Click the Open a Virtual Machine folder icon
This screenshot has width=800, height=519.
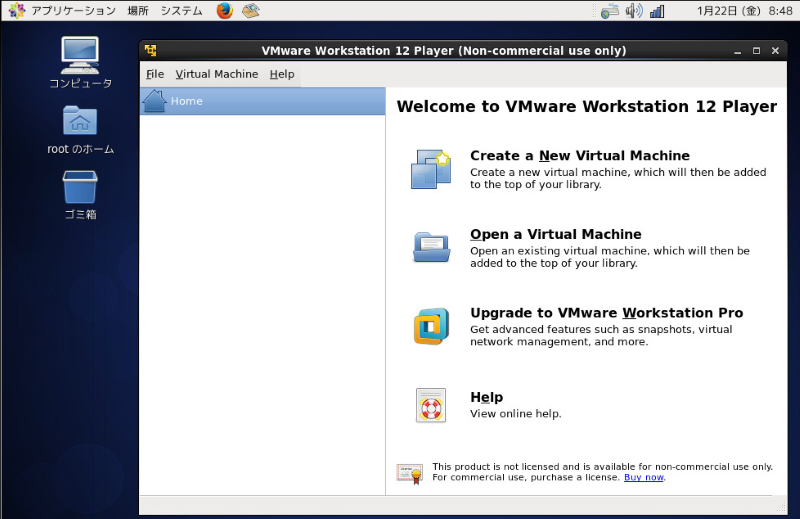click(431, 247)
